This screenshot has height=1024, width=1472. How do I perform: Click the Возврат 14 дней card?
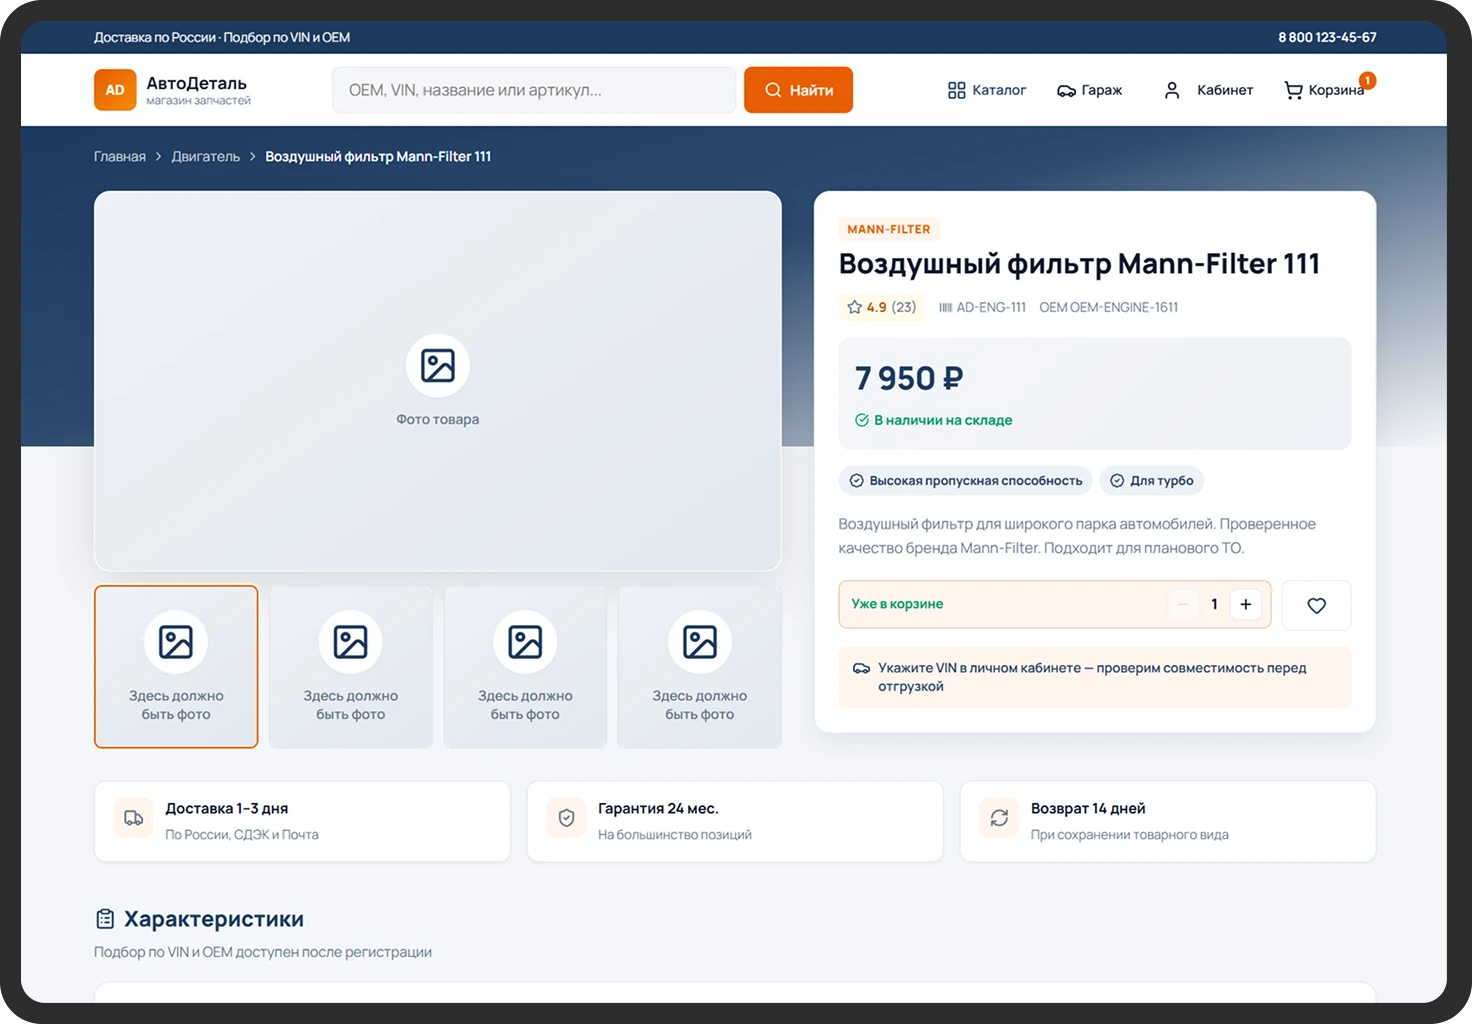pos(1168,821)
